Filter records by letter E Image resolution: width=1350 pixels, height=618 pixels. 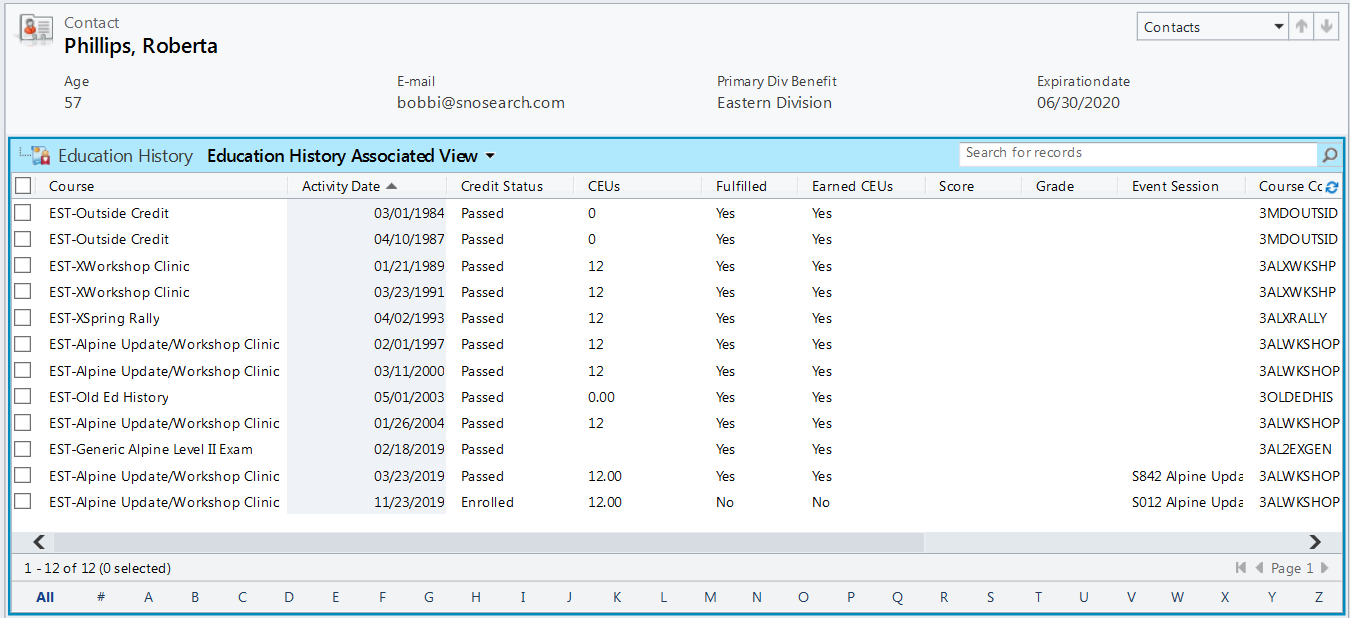336,597
